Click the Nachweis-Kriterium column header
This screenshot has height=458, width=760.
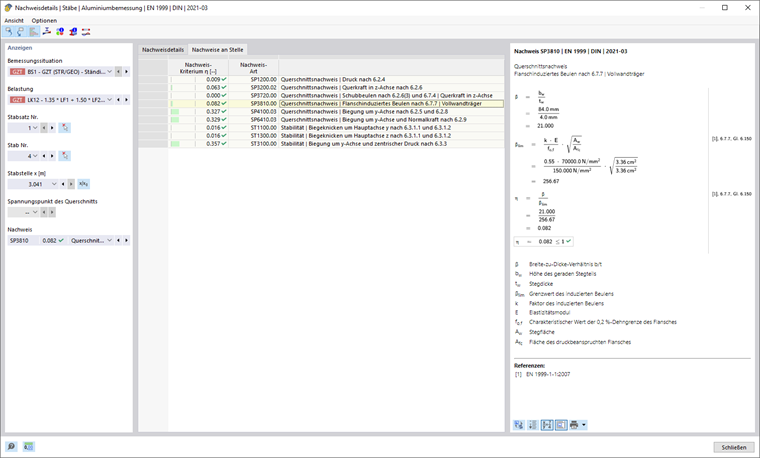[198, 68]
